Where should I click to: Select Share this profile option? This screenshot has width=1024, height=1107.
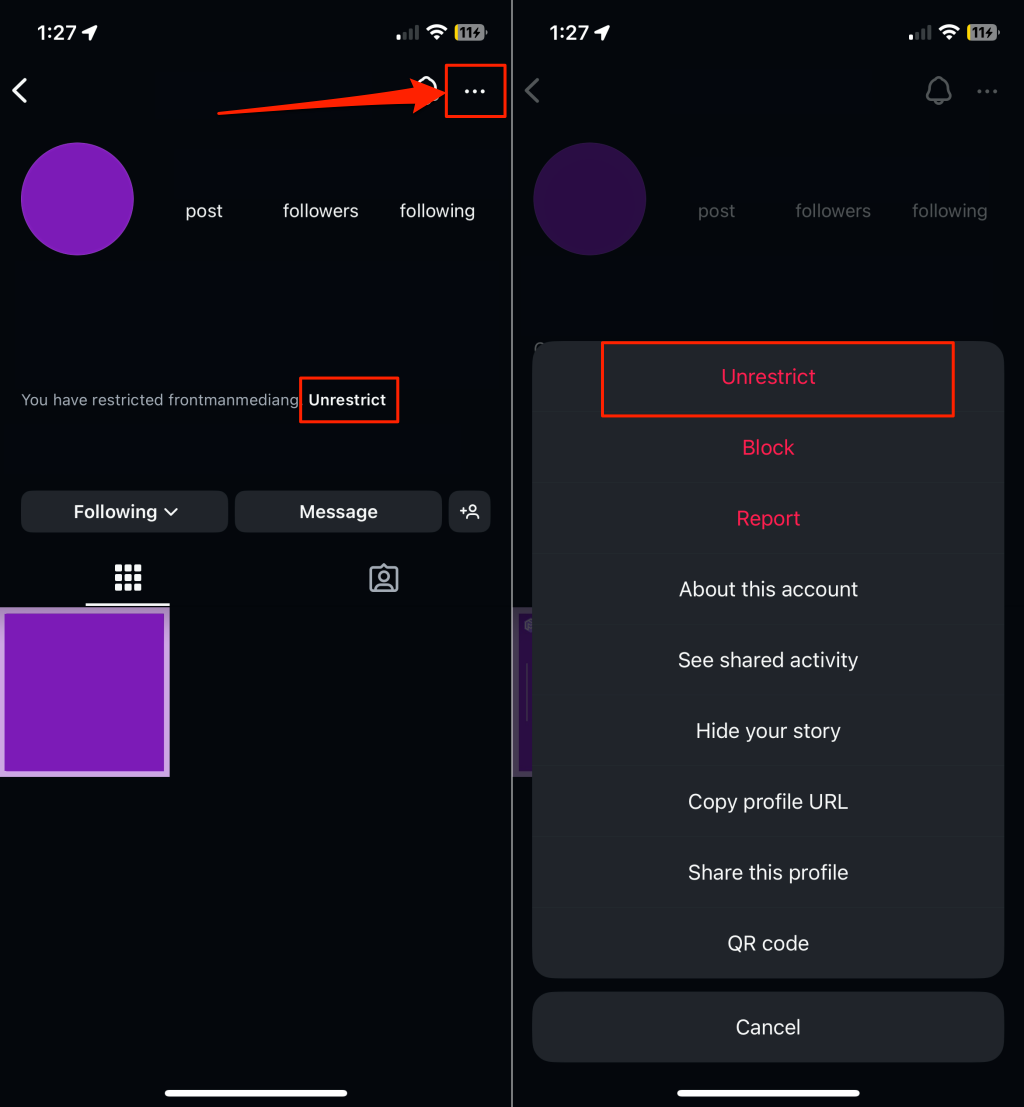point(768,873)
